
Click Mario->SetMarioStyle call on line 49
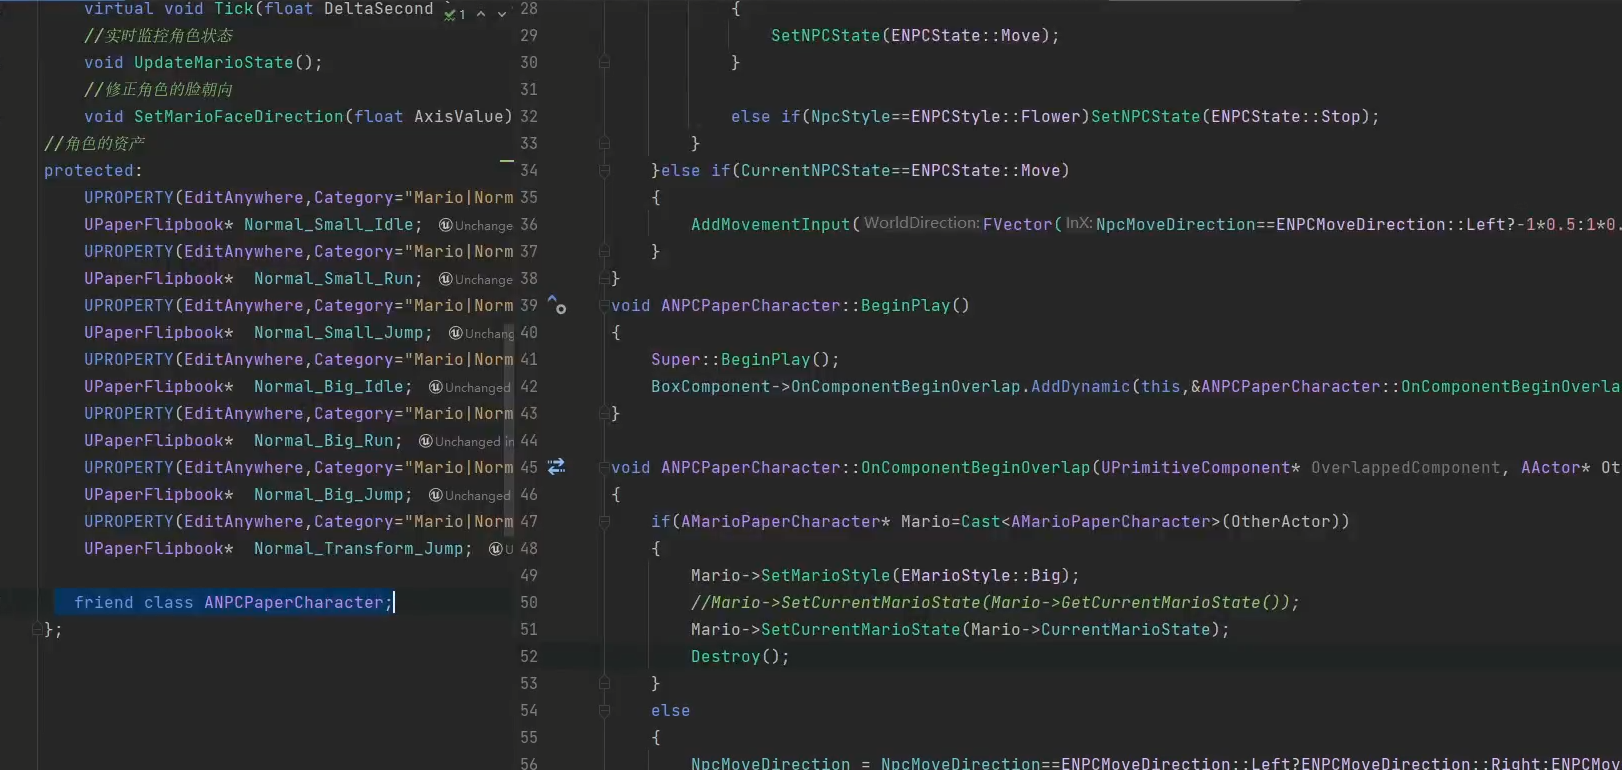(x=885, y=575)
